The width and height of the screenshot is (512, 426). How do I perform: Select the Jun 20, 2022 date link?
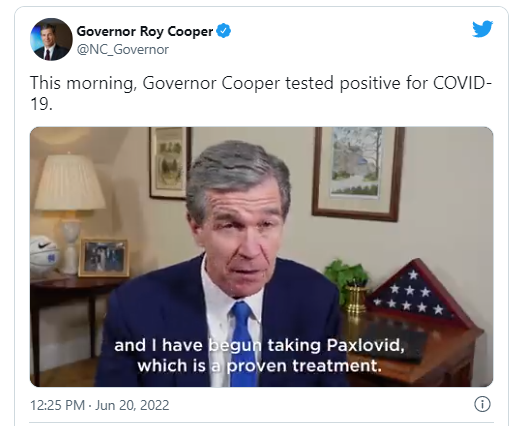(x=132, y=405)
